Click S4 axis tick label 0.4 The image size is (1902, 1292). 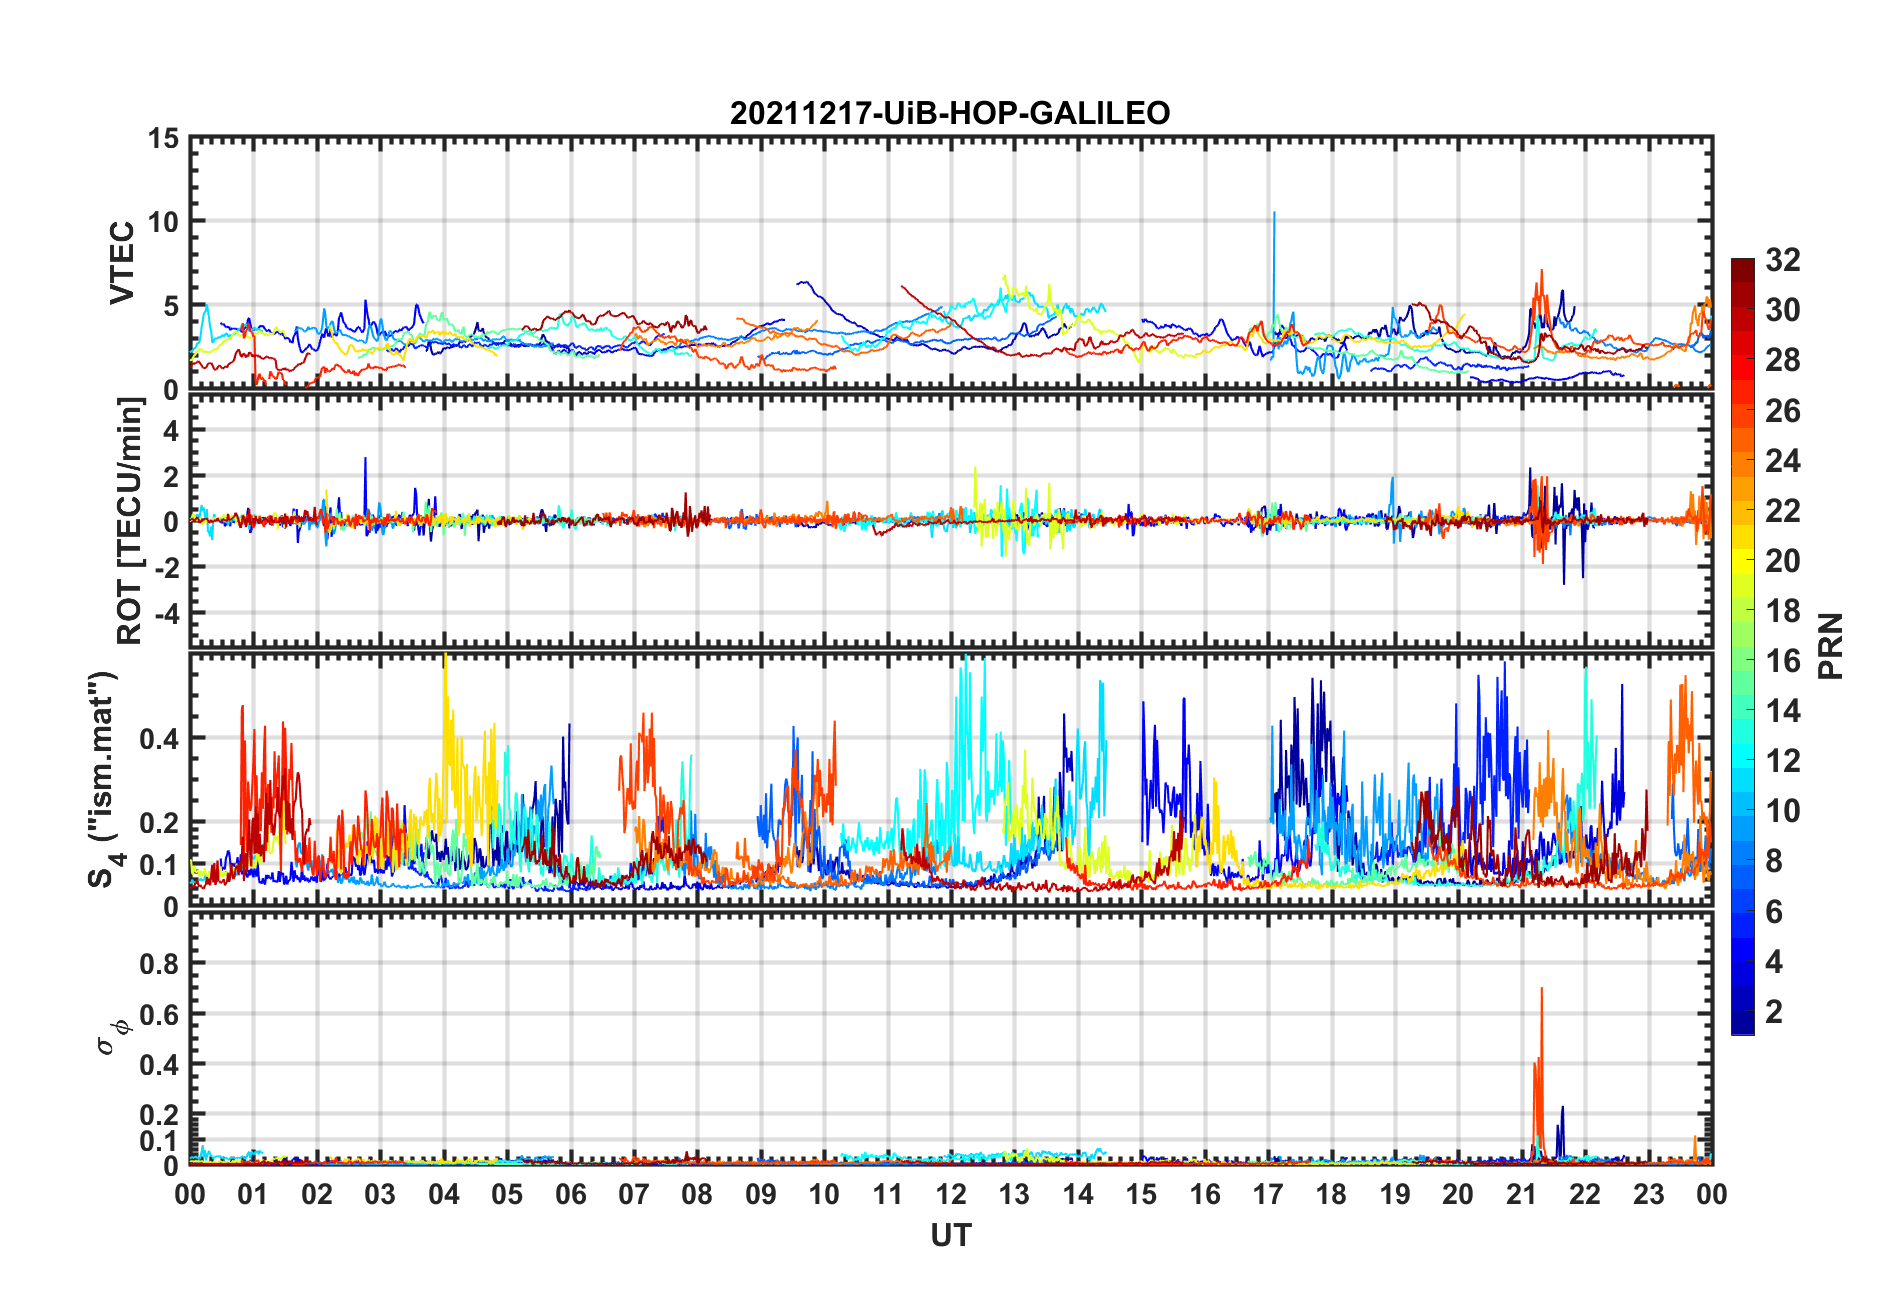pos(160,739)
